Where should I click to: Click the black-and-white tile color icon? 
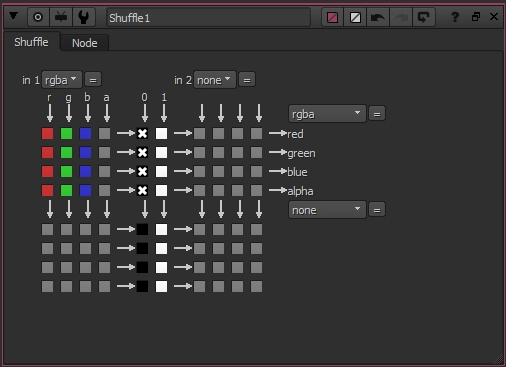[355, 17]
